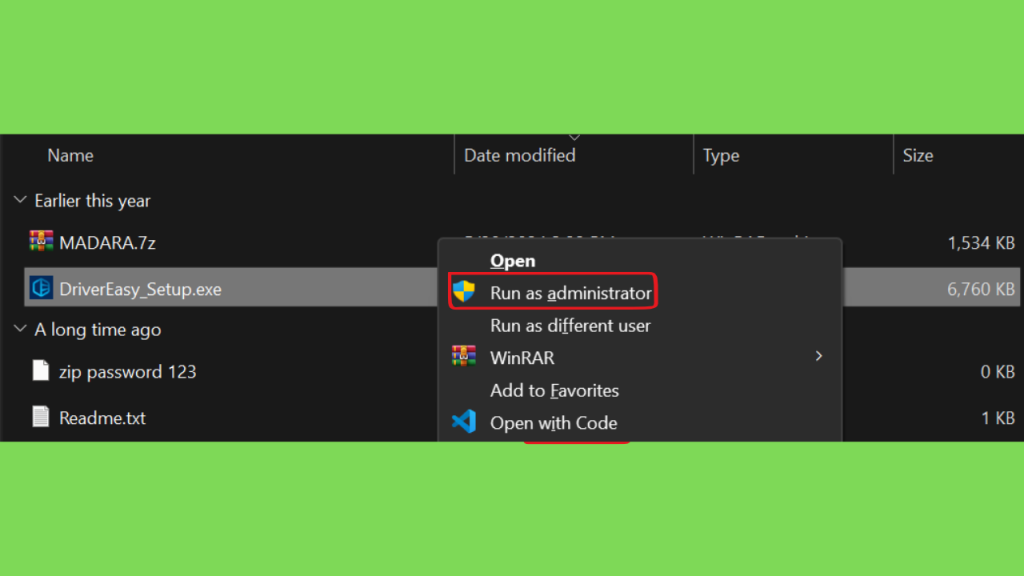Choose Add to Favorites
This screenshot has height=576, width=1024.
click(554, 391)
